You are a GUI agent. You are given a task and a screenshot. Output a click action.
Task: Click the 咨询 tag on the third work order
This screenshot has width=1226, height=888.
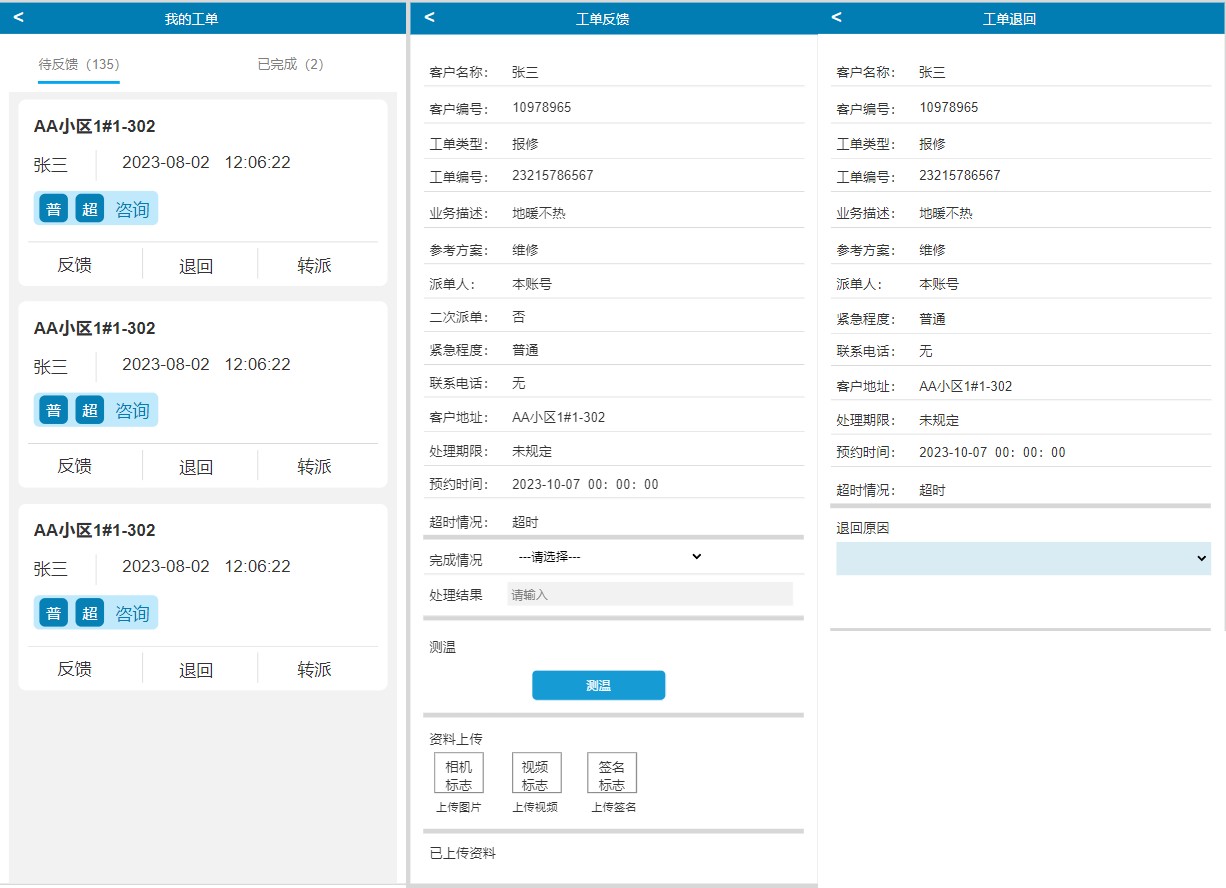pyautogui.click(x=132, y=614)
